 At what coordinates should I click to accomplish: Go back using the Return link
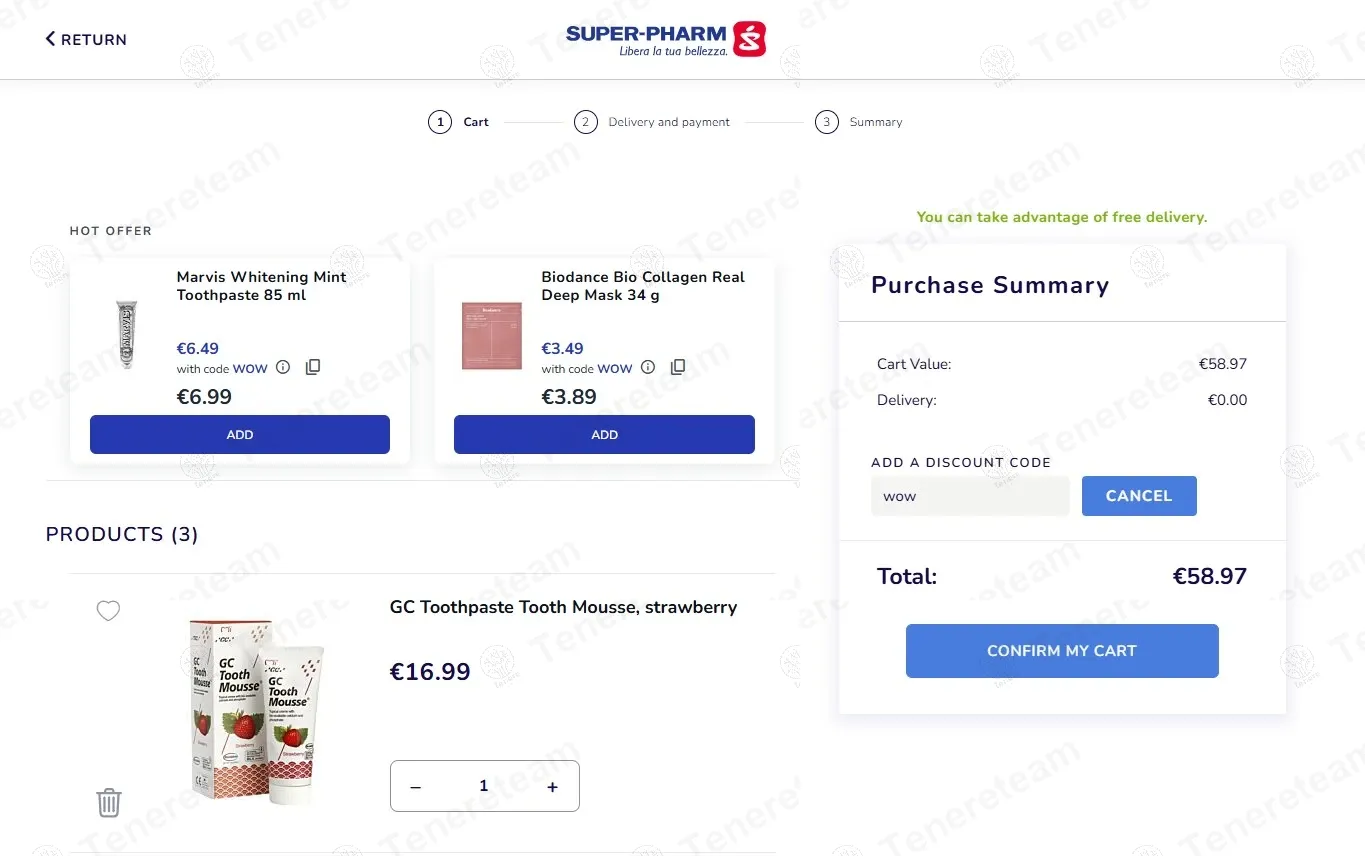point(86,40)
